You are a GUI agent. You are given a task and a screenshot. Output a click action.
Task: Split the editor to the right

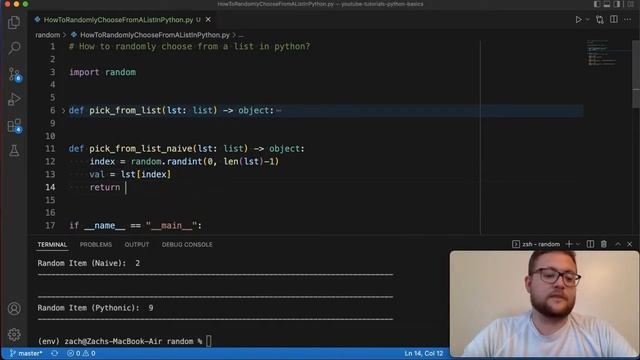[x=613, y=19]
